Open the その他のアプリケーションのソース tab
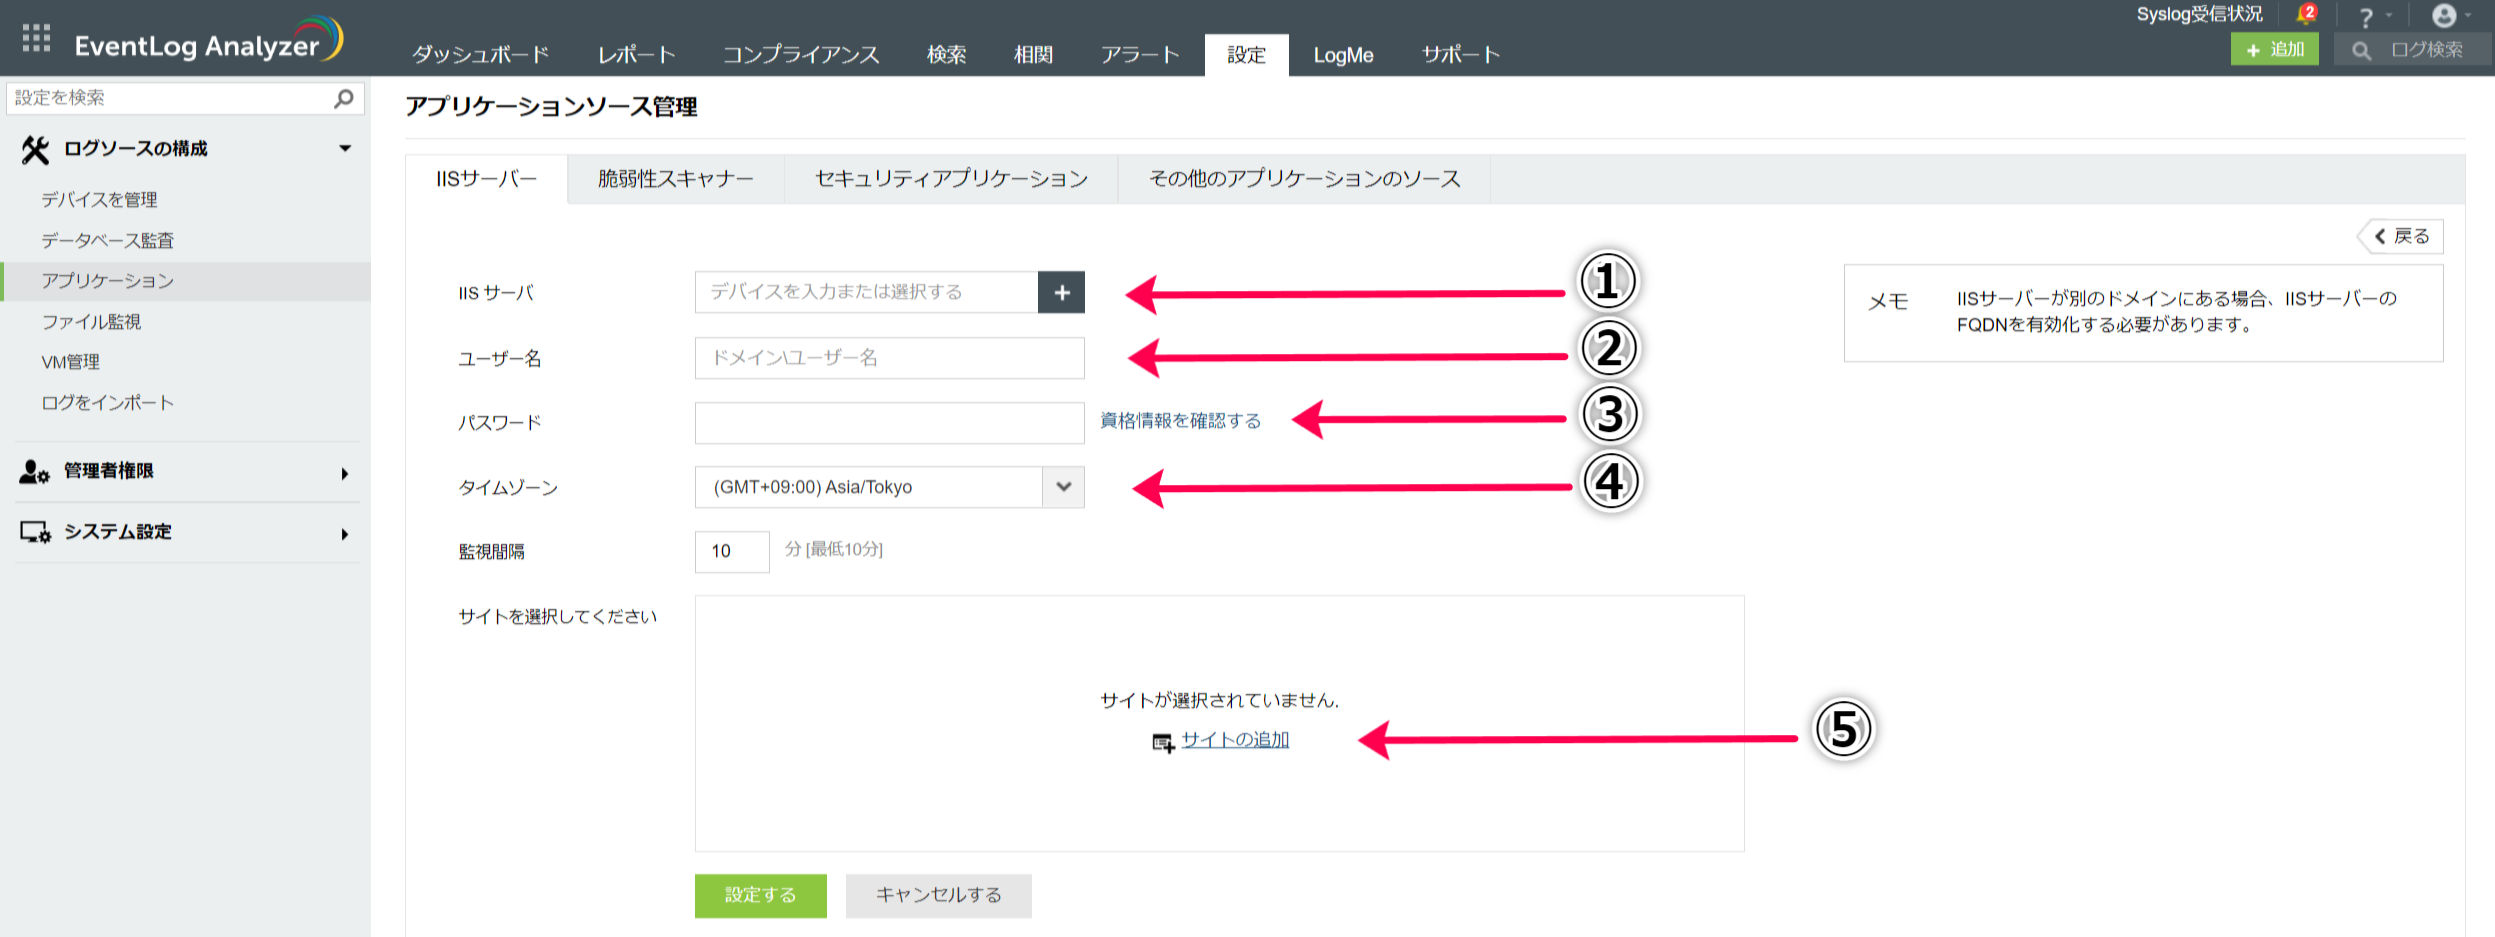The height and width of the screenshot is (937, 2495). click(1304, 179)
